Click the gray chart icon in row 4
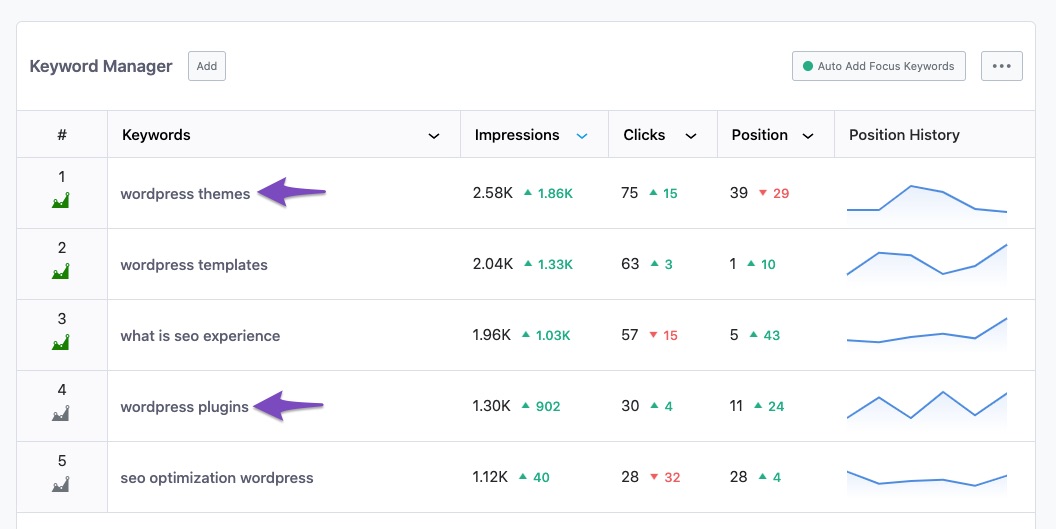The height and width of the screenshot is (529, 1056). 62,414
